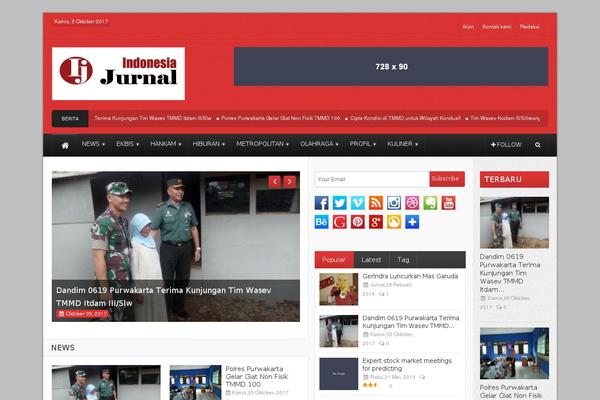Open the Instagram social icon

tap(394, 203)
